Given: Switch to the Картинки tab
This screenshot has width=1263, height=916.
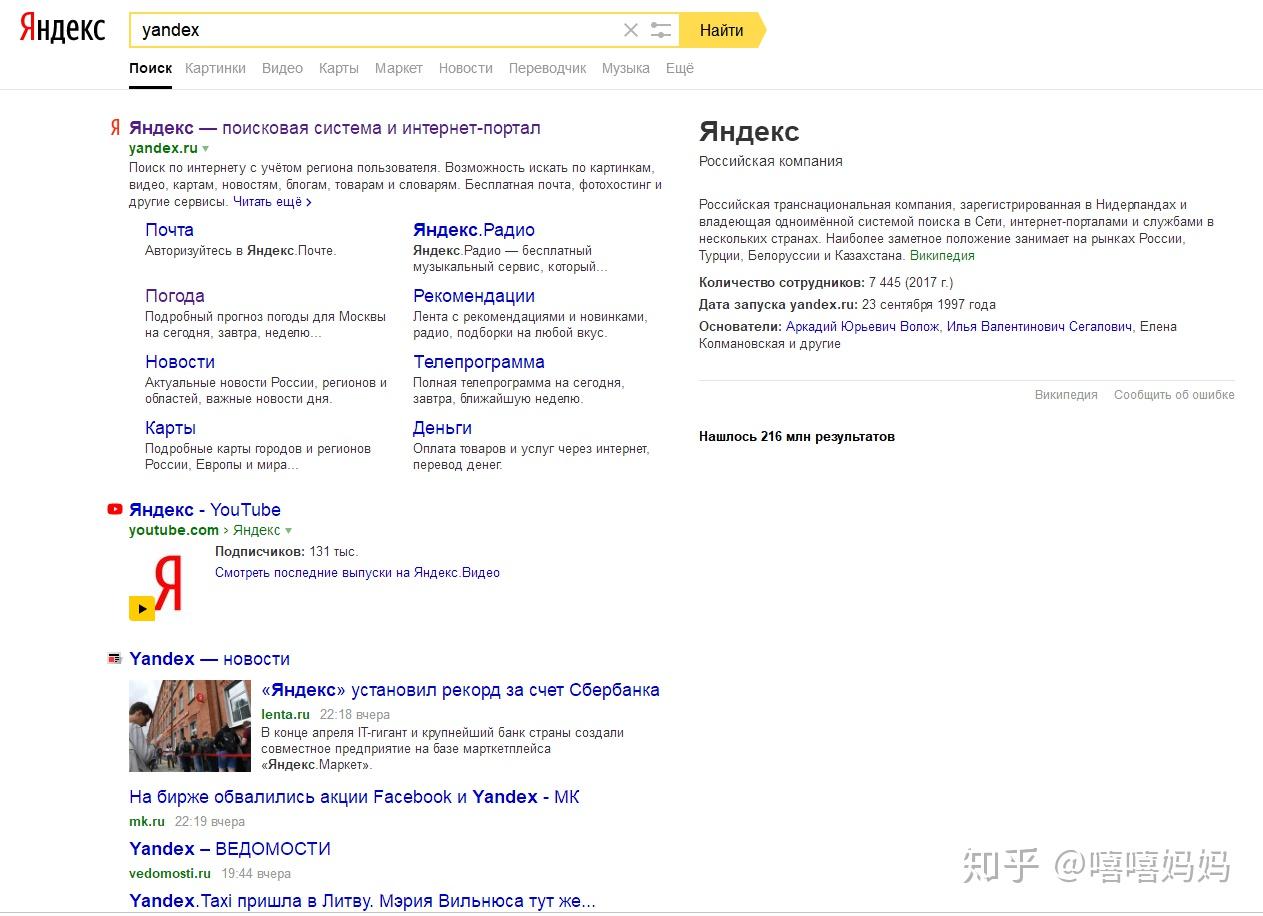Looking at the screenshot, I should click(x=214, y=68).
